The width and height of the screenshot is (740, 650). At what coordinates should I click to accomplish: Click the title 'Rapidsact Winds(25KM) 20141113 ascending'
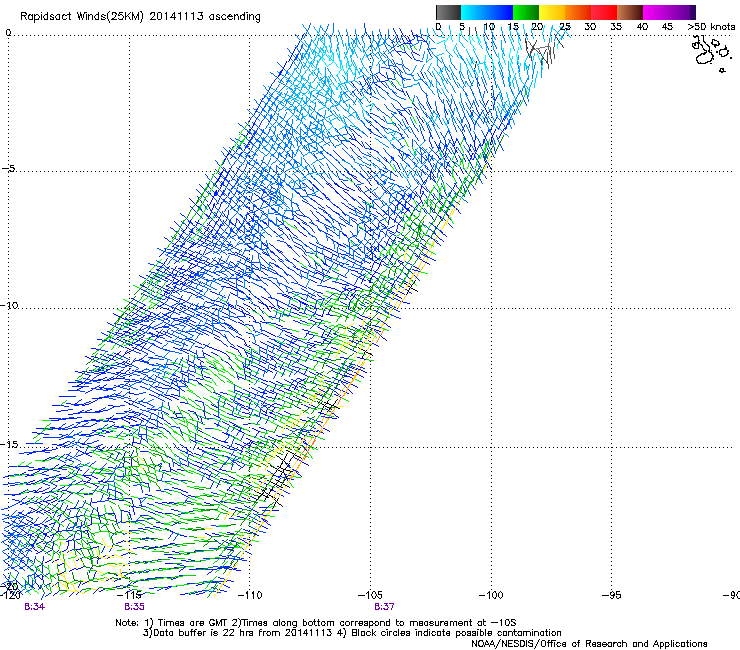pos(140,17)
